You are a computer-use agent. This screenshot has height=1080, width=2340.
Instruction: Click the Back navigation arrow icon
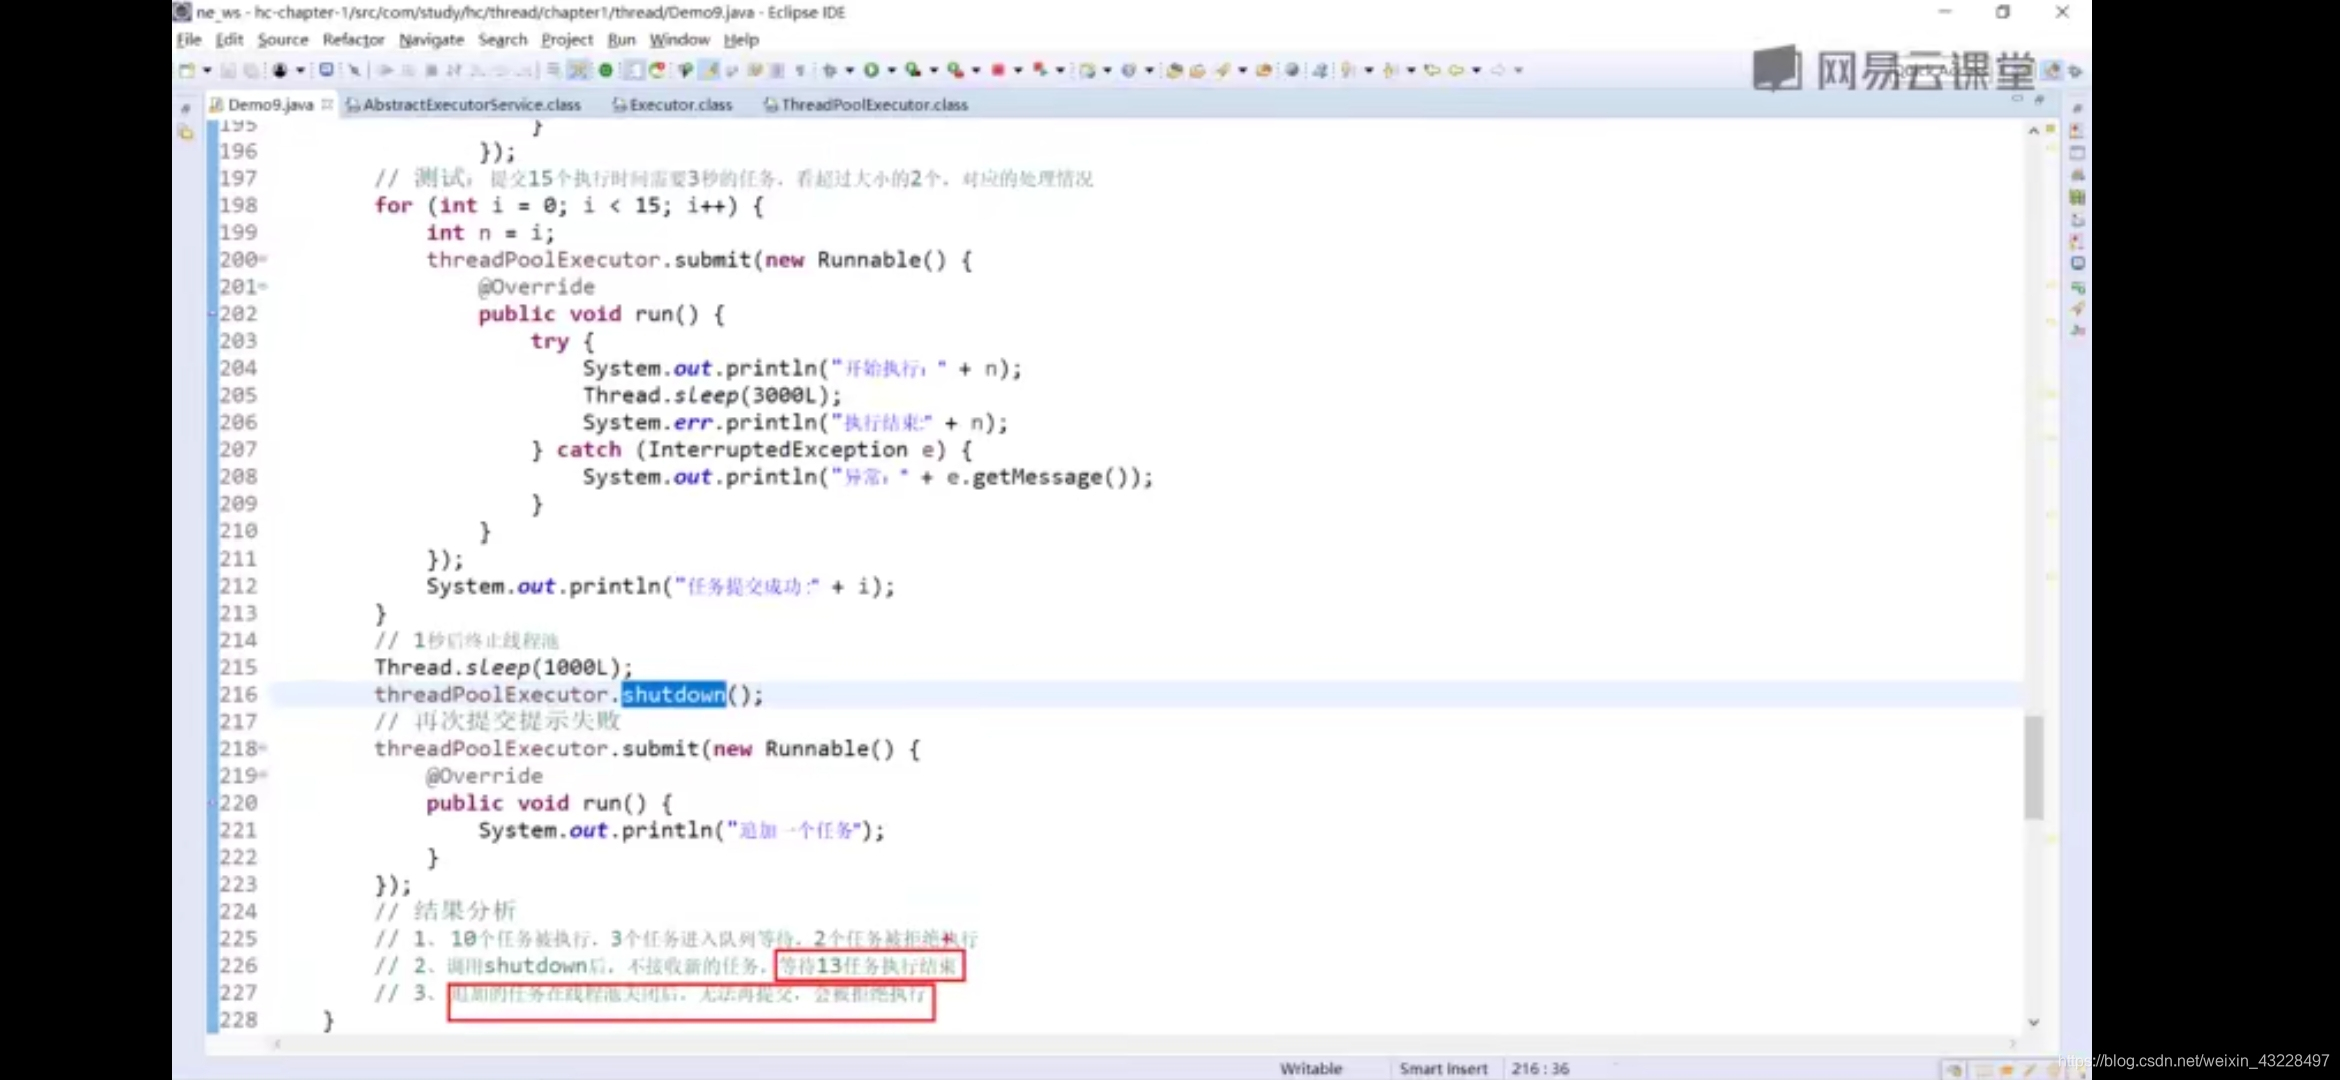1456,70
